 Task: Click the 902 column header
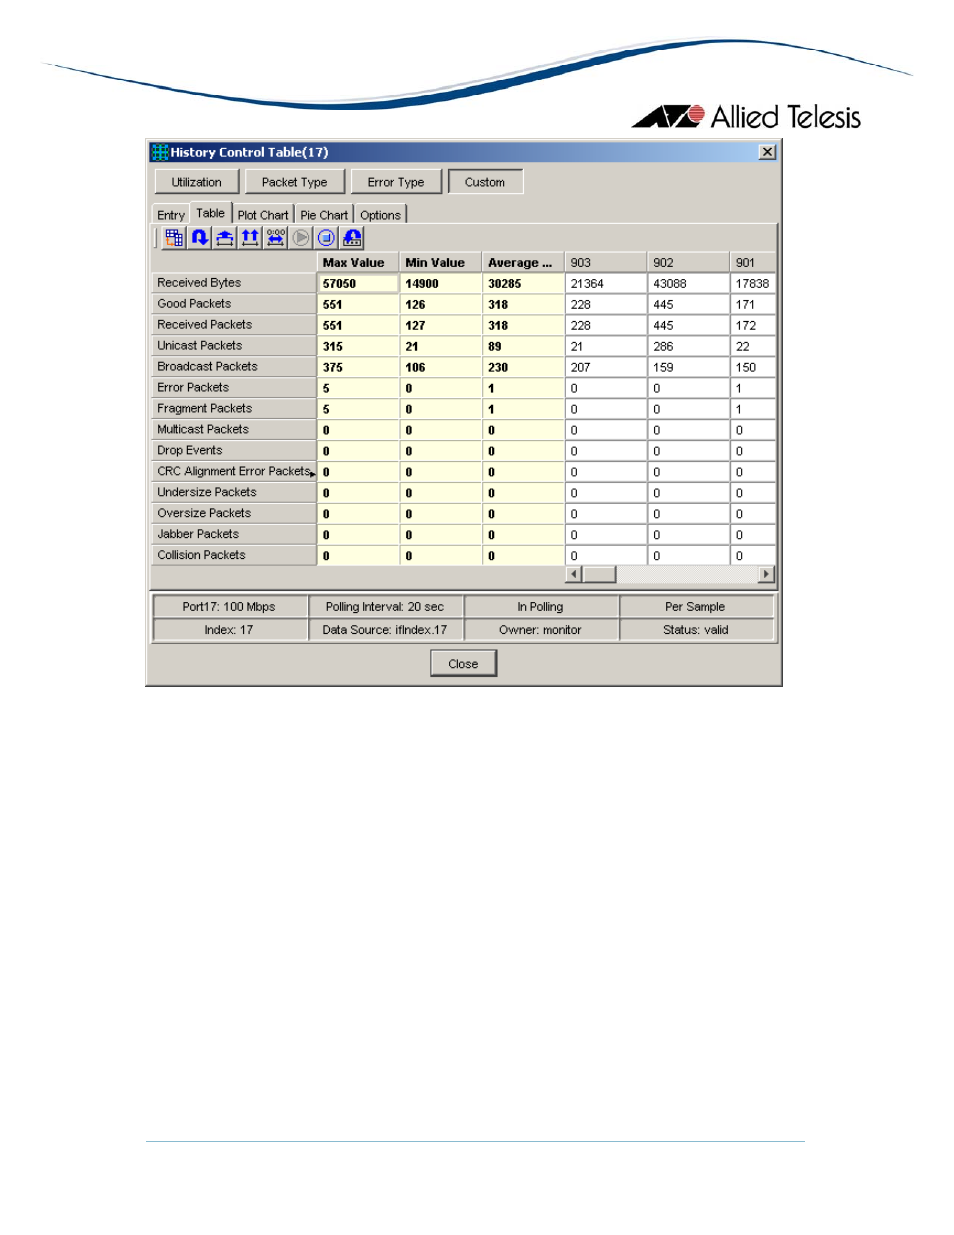(689, 263)
